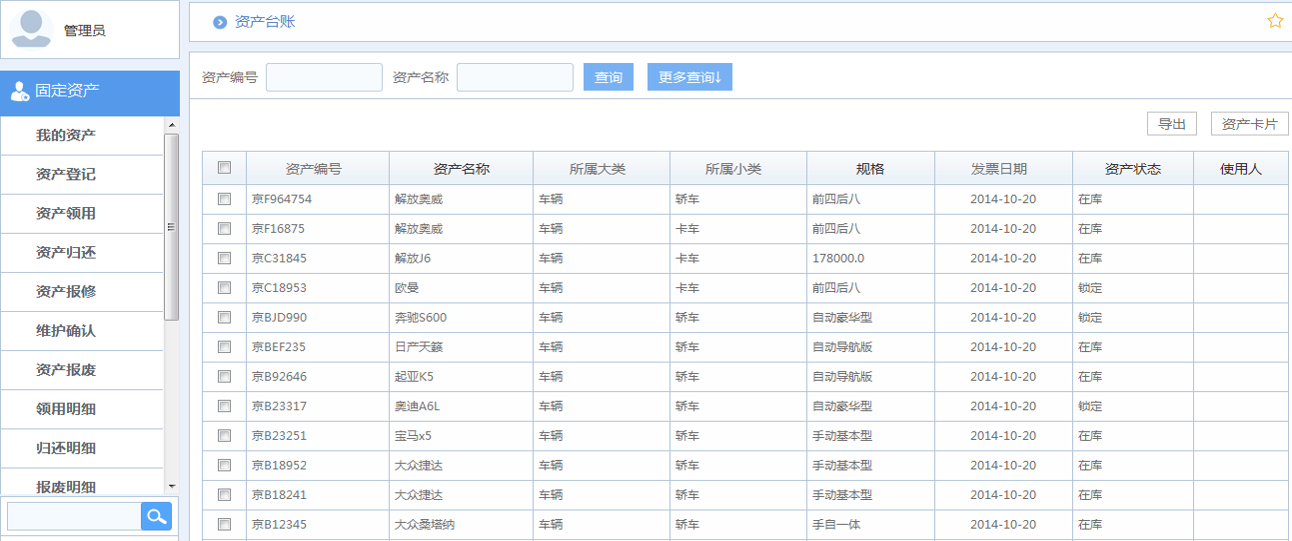Viewport: 1292px width, 541px height.
Task: Tick the checkbox for 京B12345
Action: pyautogui.click(x=224, y=524)
